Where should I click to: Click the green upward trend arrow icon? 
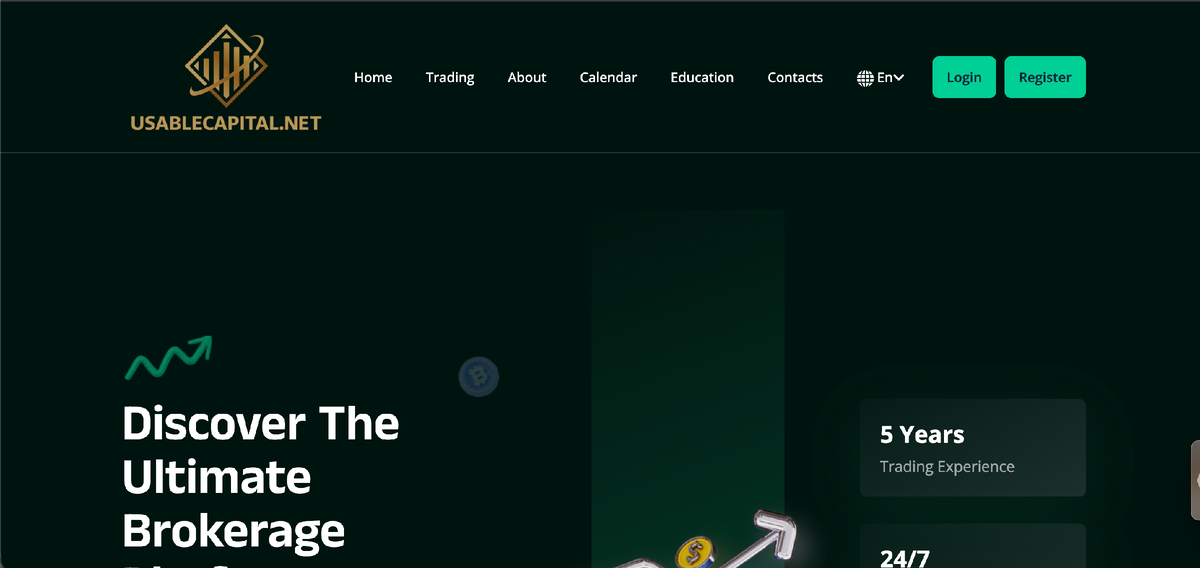[168, 358]
